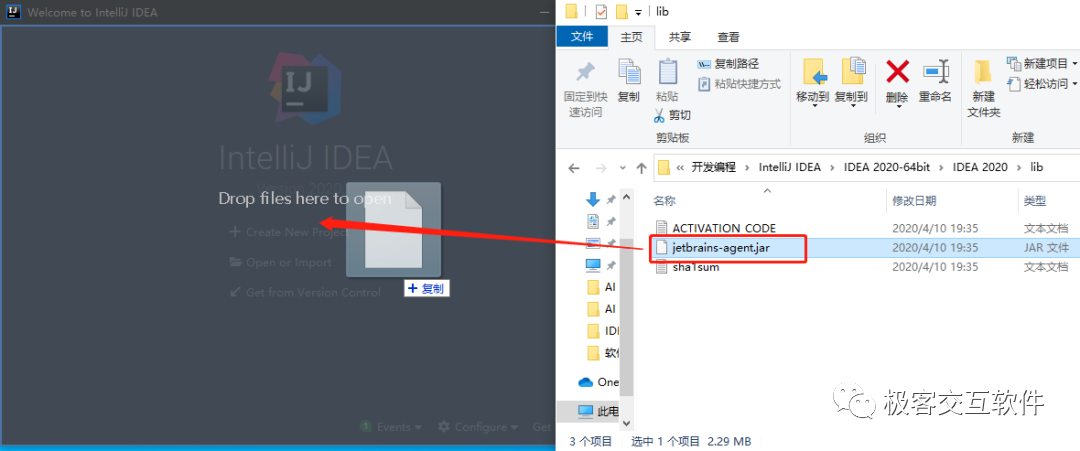Click the date cell of sha1sum row

pyautogui.click(x=935, y=266)
